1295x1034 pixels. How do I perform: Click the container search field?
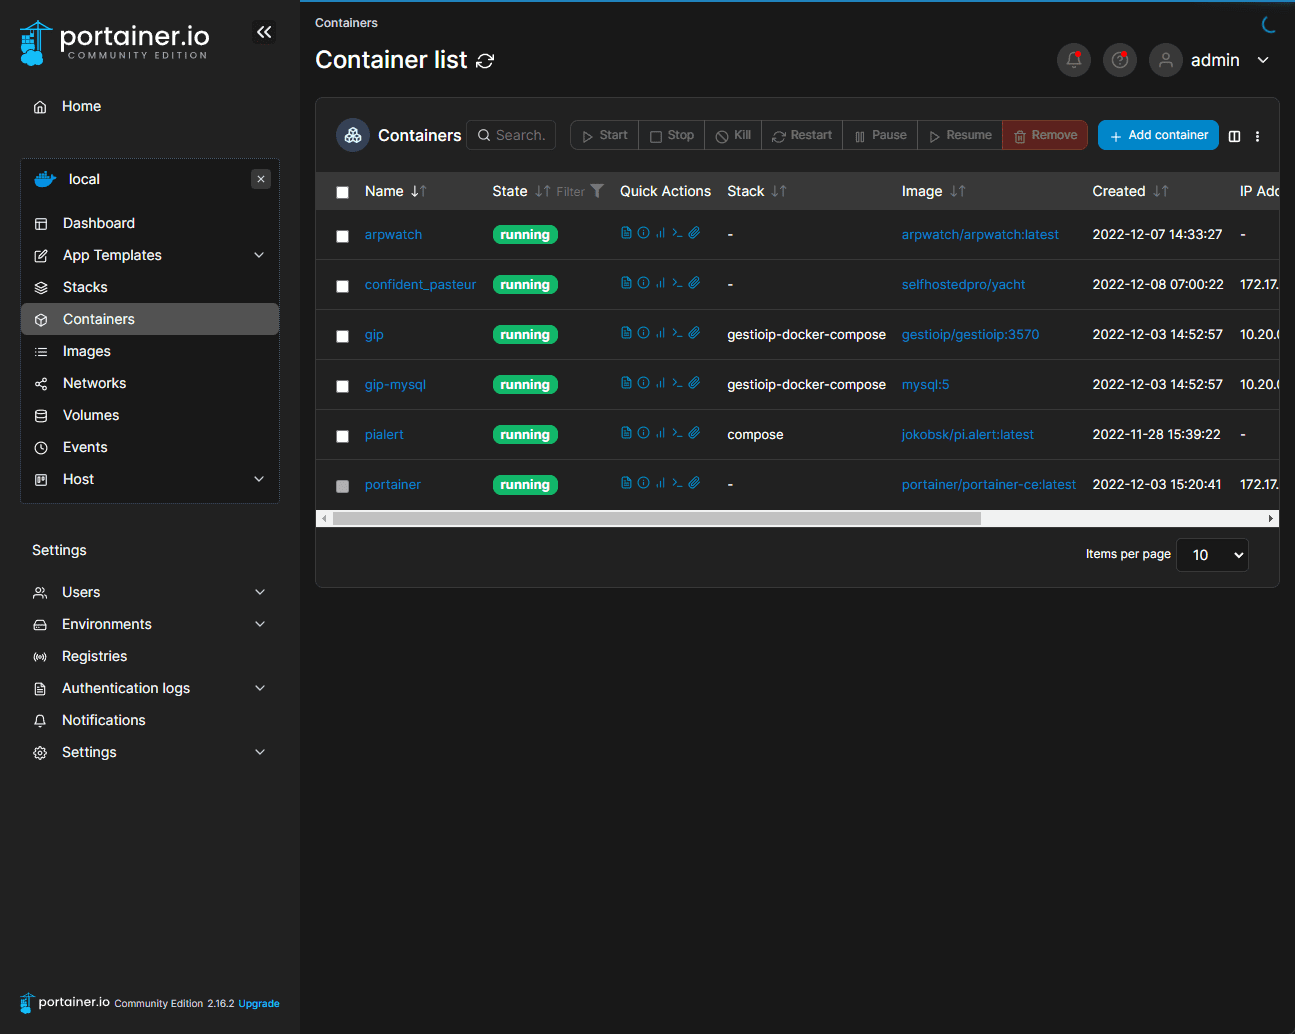coord(518,135)
